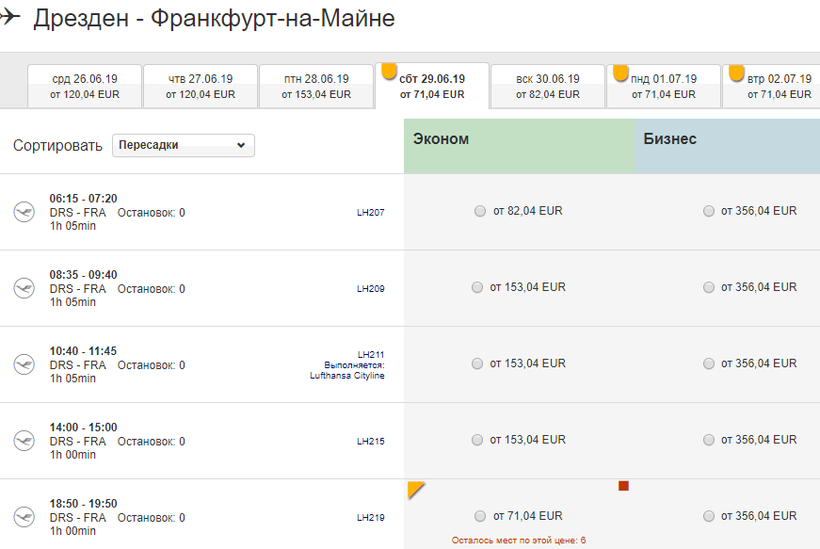Switch to the срд 26.06.19 date tab
The height and width of the screenshot is (549, 820).
pyautogui.click(x=85, y=86)
